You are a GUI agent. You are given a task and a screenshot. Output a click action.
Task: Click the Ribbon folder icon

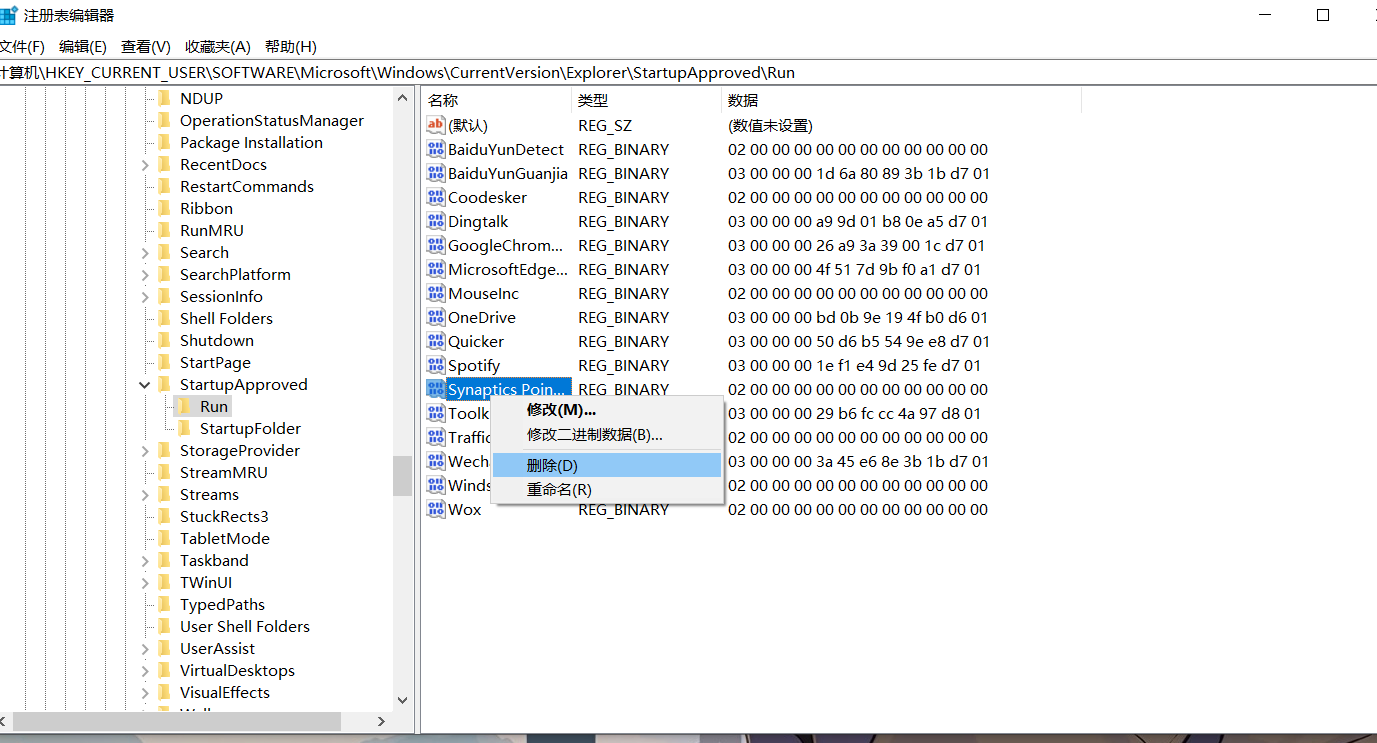[164, 208]
